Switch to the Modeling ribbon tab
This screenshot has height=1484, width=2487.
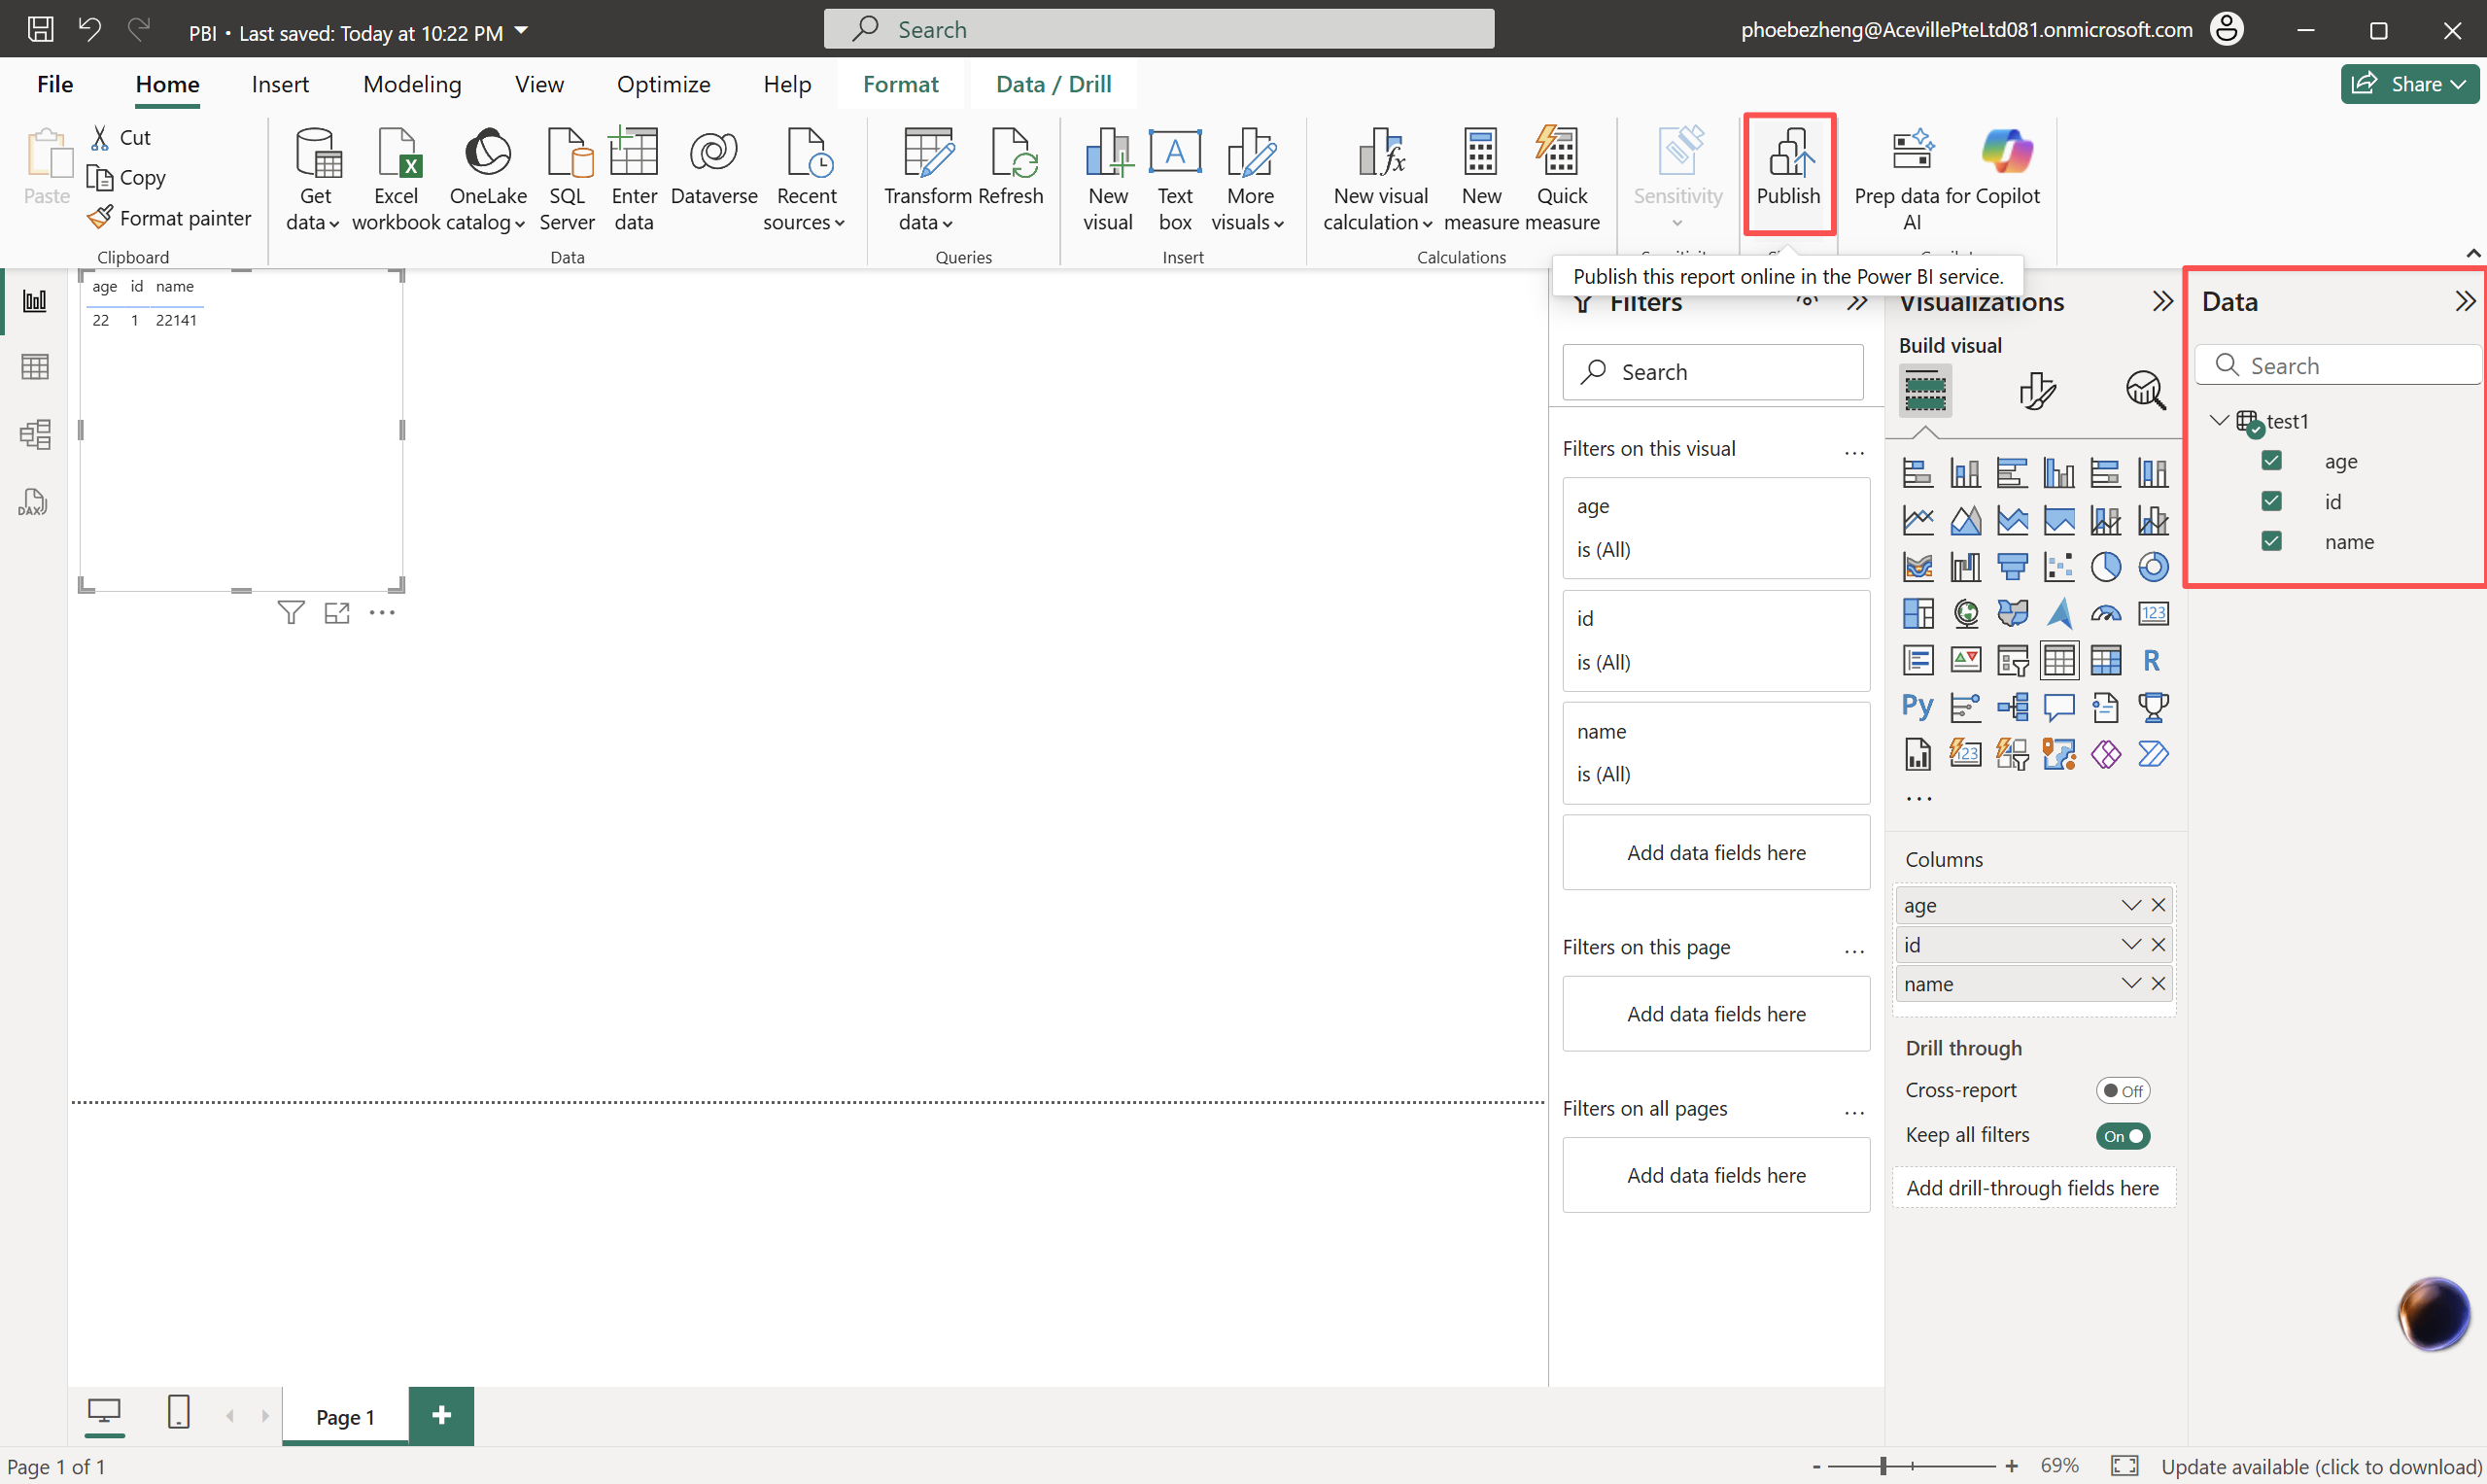pyautogui.click(x=412, y=84)
